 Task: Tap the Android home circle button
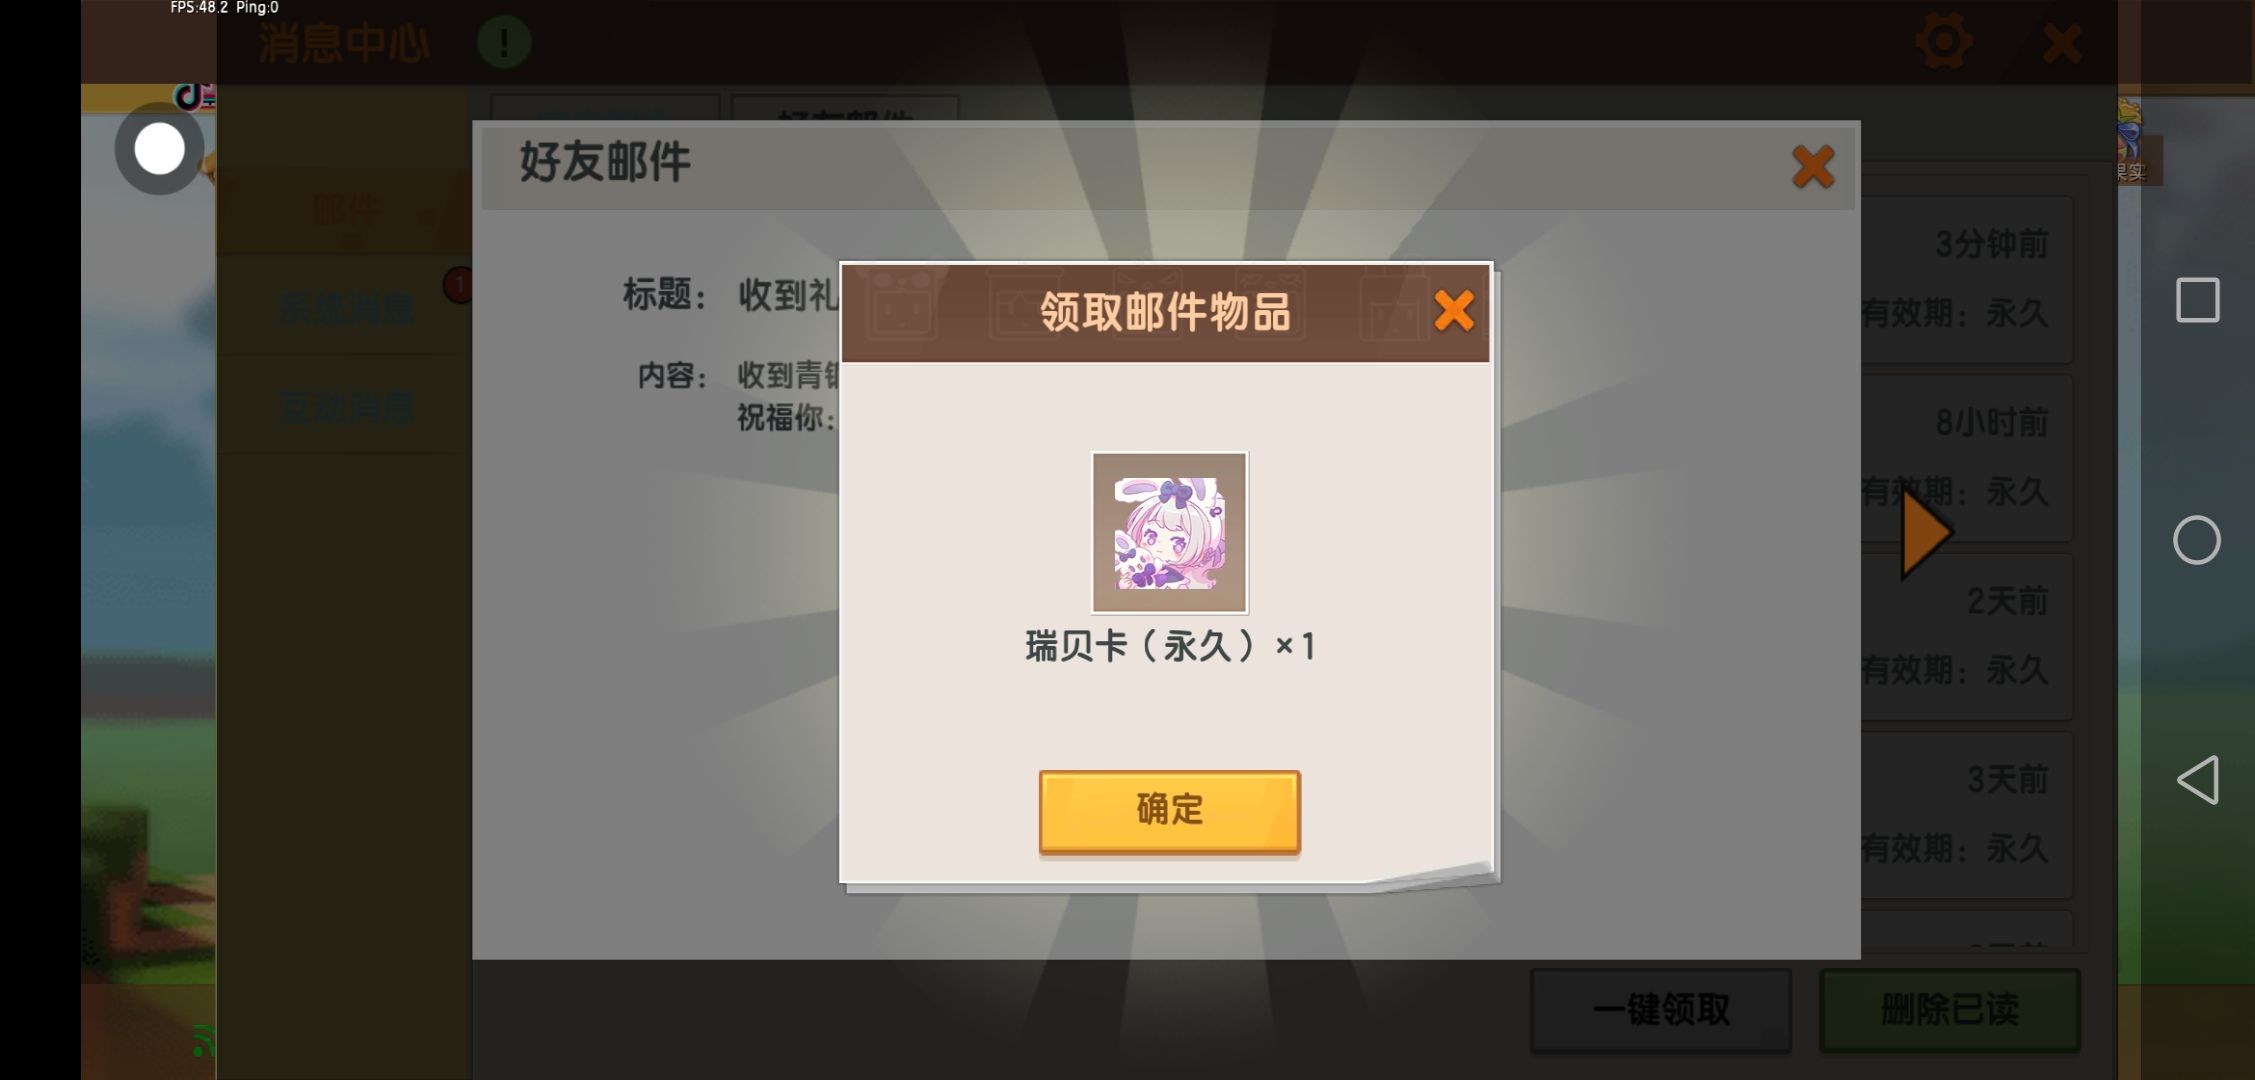tap(2196, 540)
